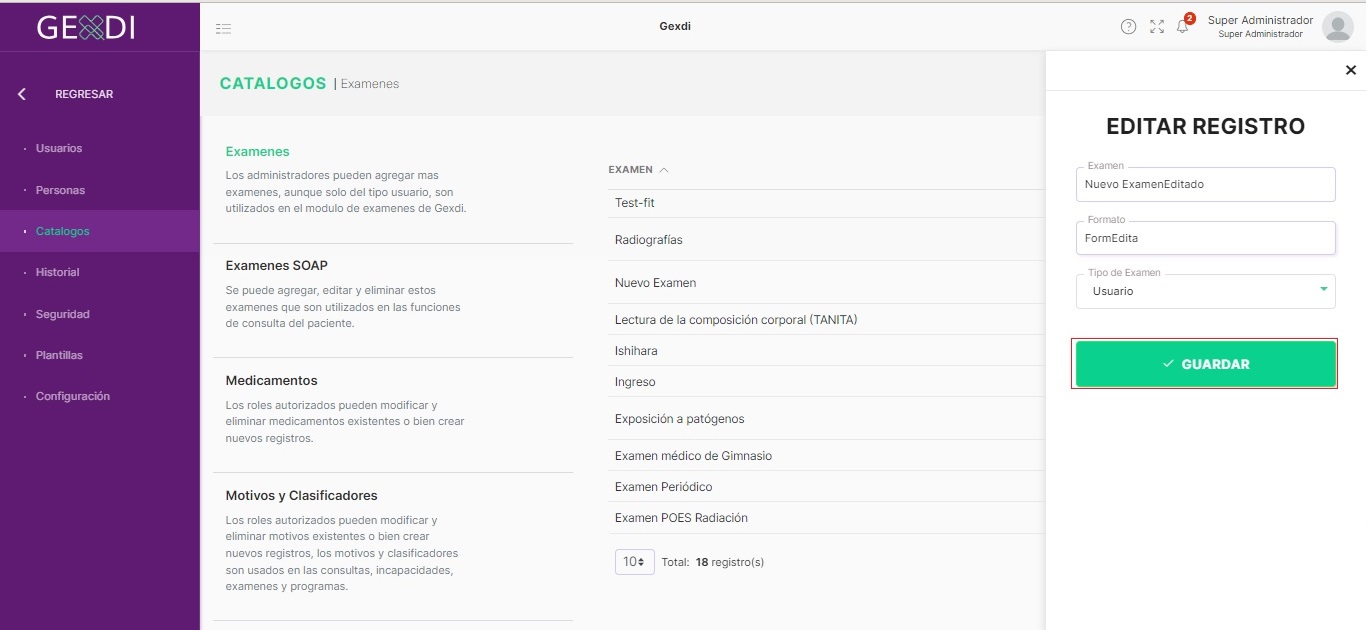Select the Test-fit row
Image resolution: width=1368 pixels, height=630 pixels.
point(827,203)
